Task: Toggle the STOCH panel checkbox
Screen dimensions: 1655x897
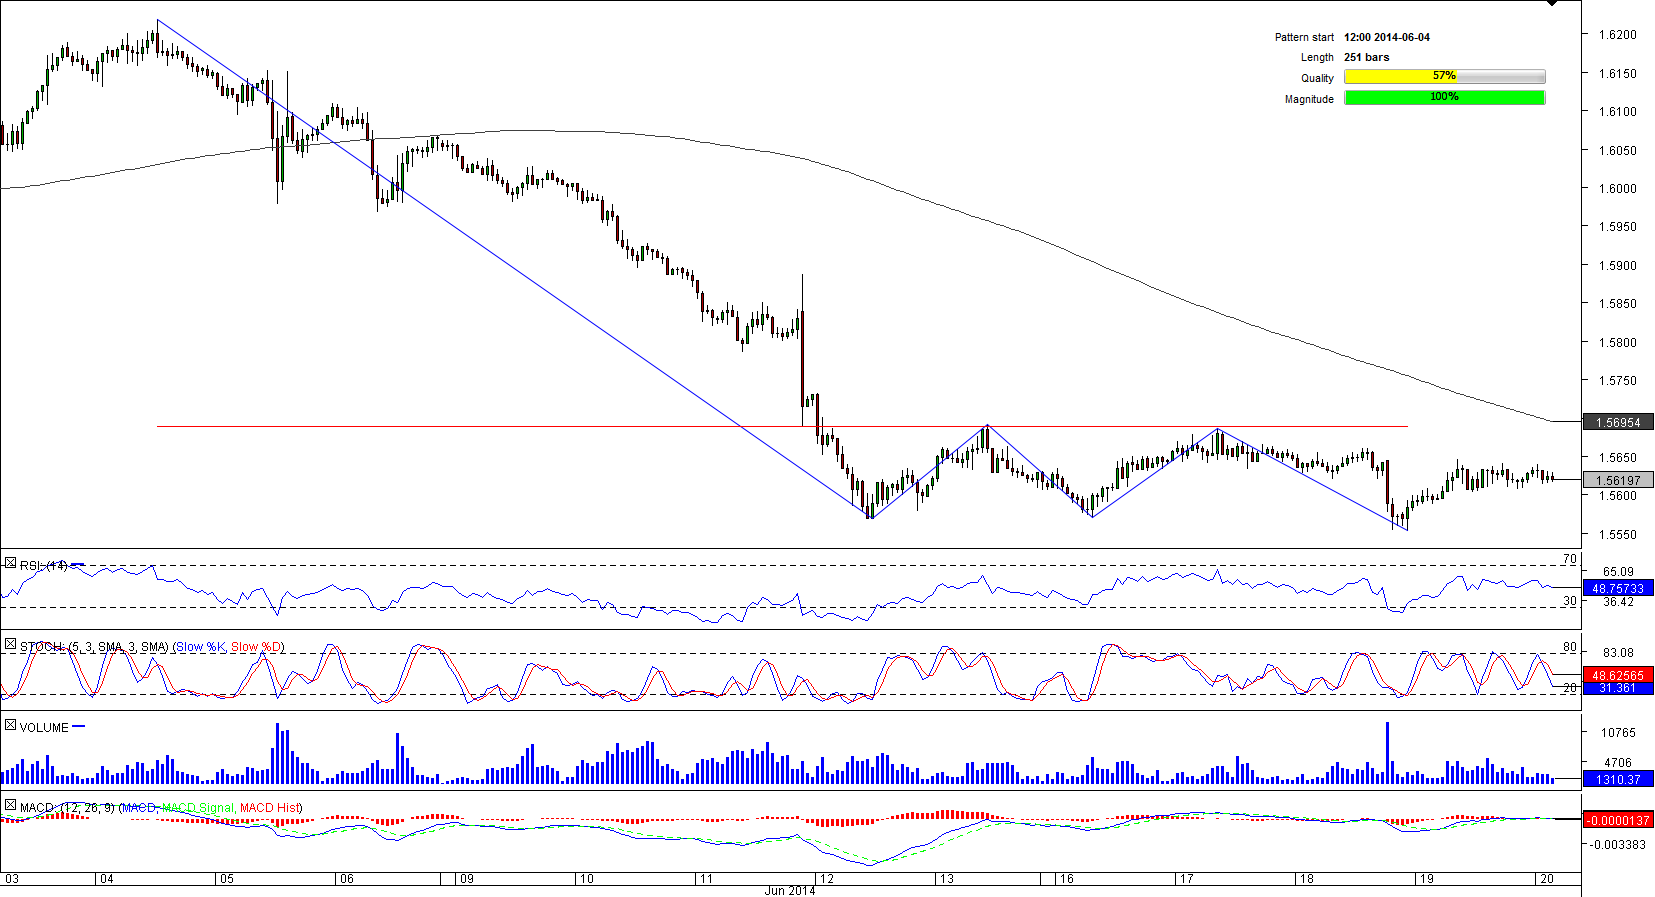Action: [10, 645]
